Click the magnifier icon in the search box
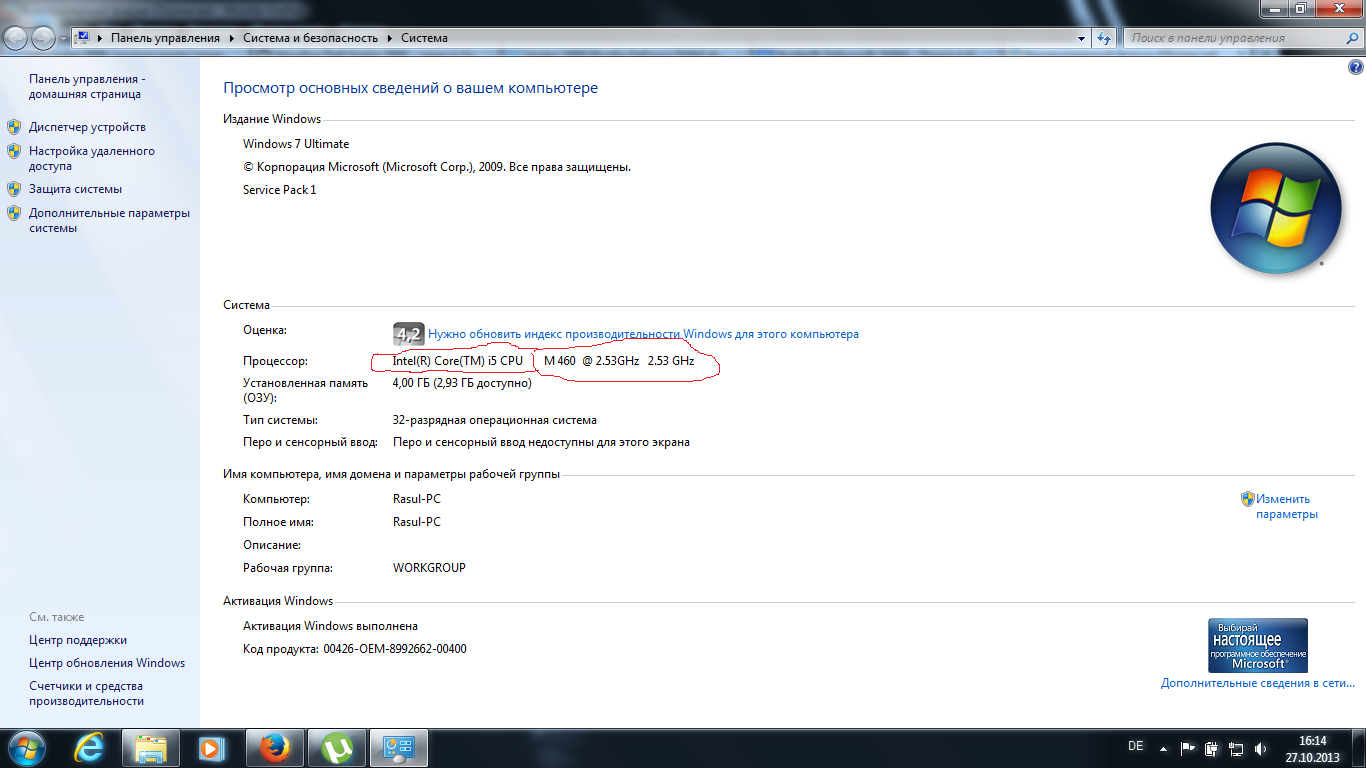 click(x=1350, y=38)
